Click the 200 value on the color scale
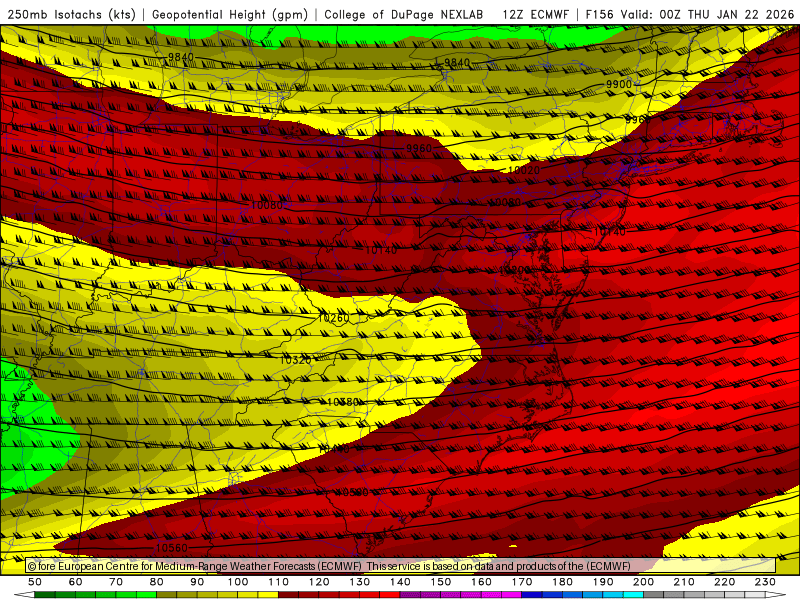 pos(643,582)
